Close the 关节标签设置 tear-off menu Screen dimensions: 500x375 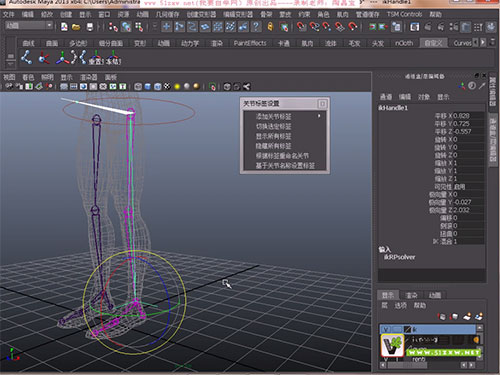322,104
